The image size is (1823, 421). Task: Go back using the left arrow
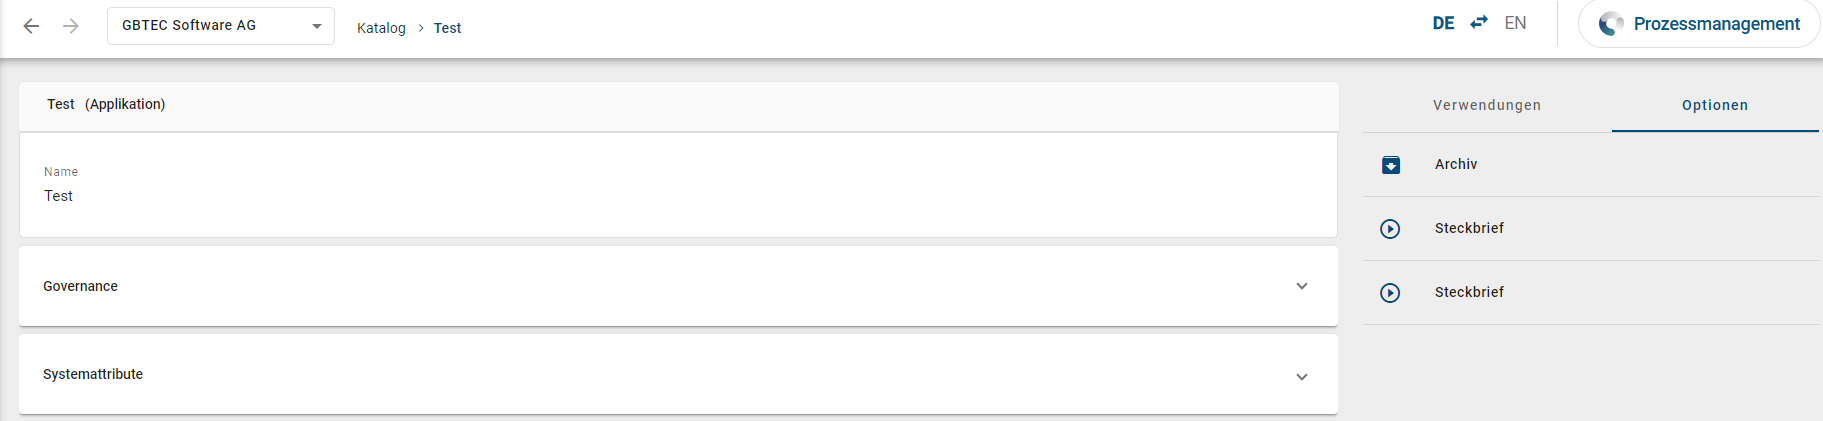click(31, 26)
